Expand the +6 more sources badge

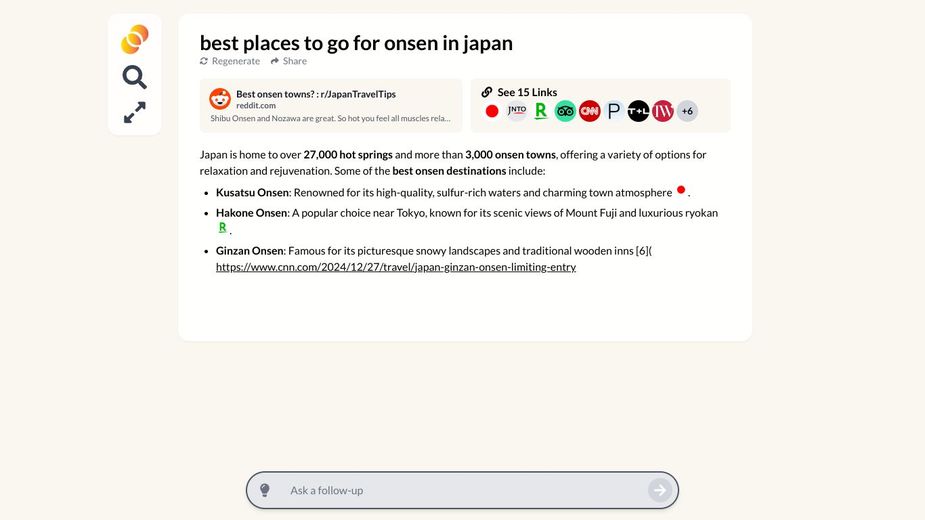pos(687,111)
